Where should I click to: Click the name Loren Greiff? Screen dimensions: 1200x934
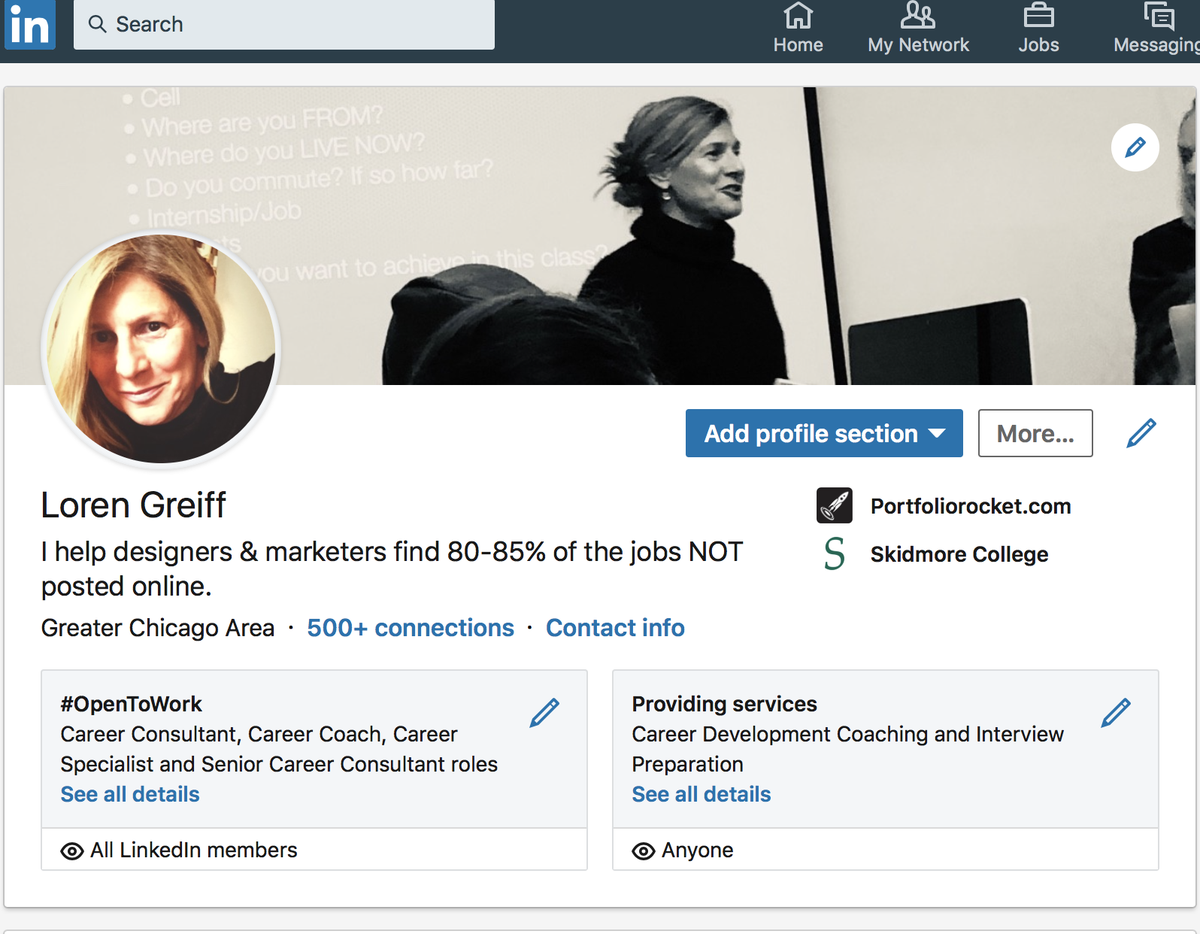[134, 505]
